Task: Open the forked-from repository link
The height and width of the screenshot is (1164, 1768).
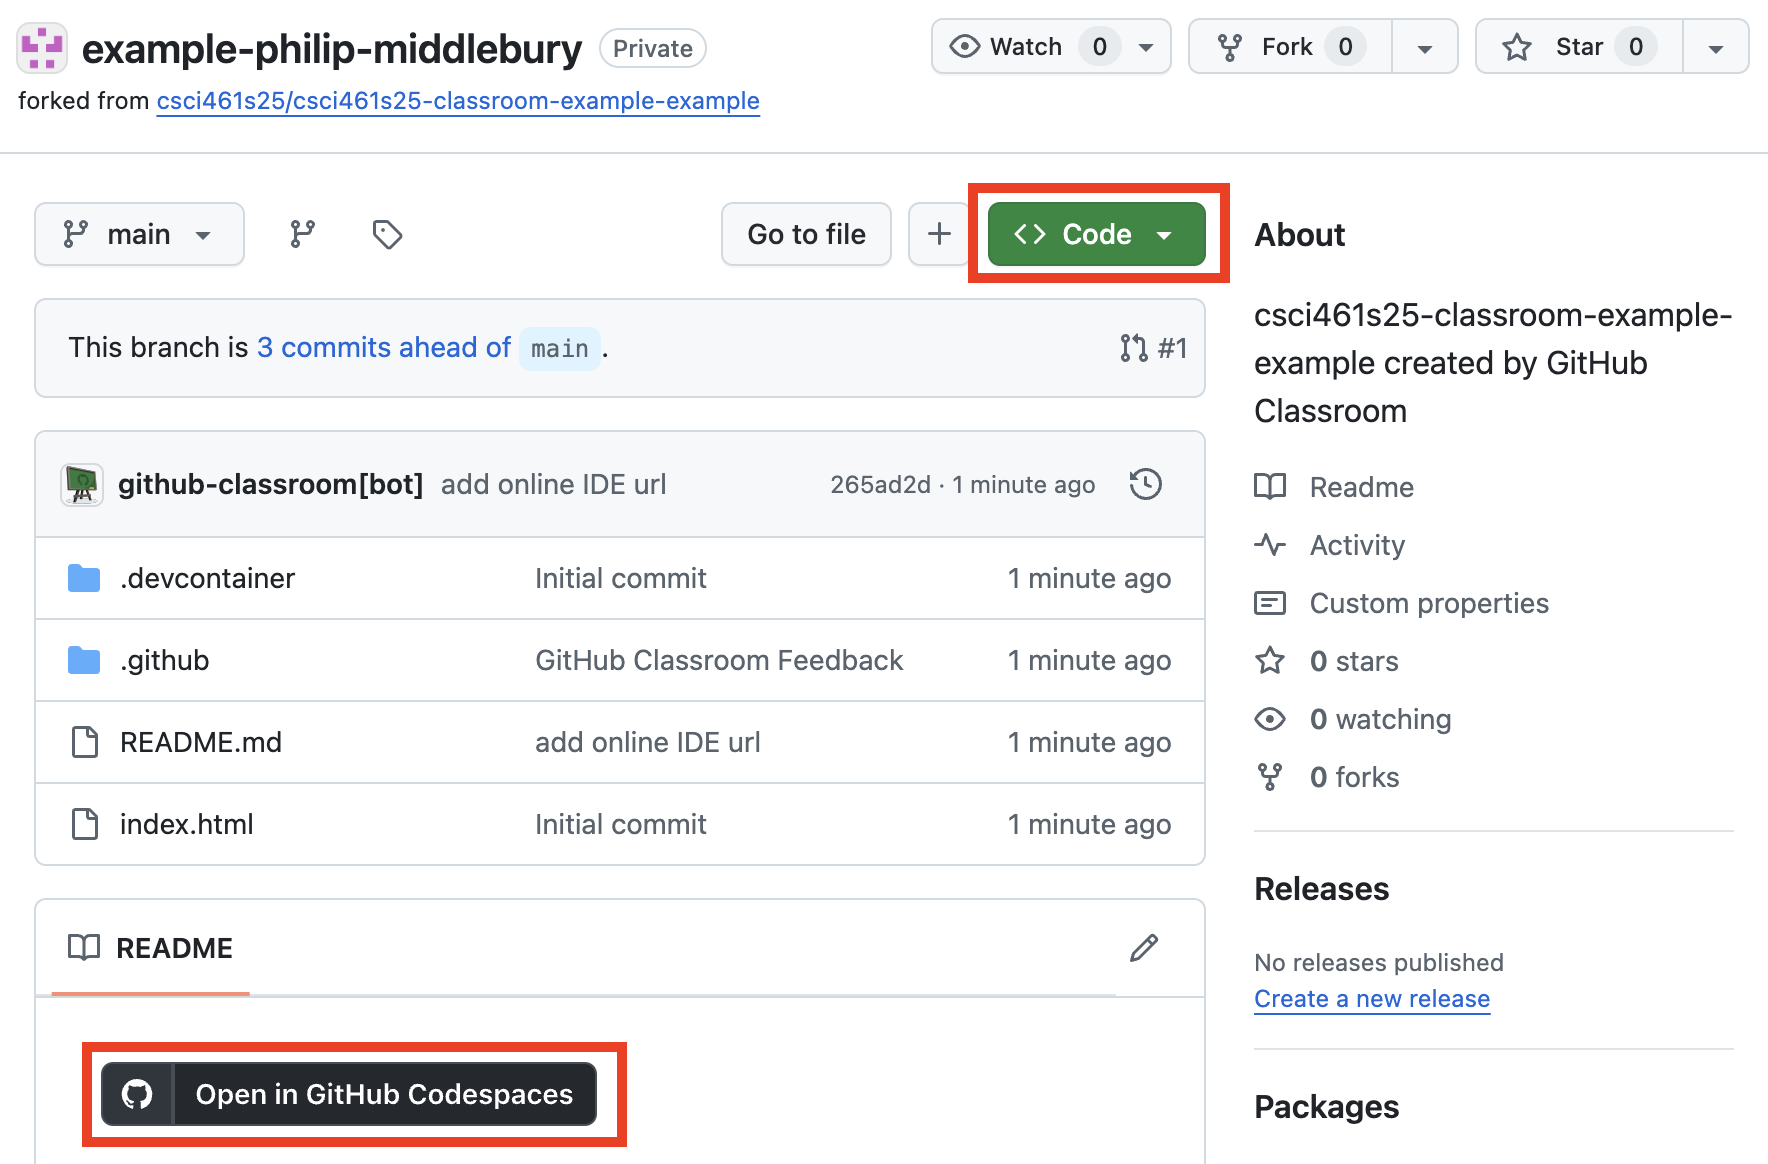Action: point(458,101)
